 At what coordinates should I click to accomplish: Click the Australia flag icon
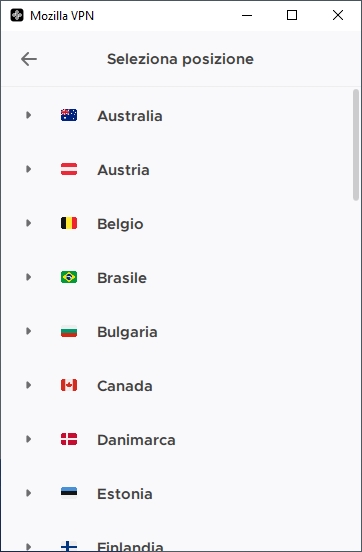(x=69, y=115)
